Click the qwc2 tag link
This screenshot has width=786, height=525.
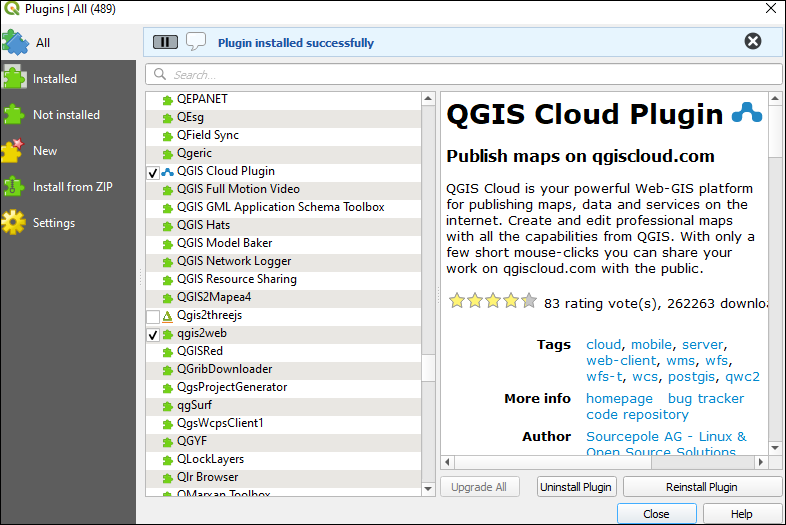(742, 377)
